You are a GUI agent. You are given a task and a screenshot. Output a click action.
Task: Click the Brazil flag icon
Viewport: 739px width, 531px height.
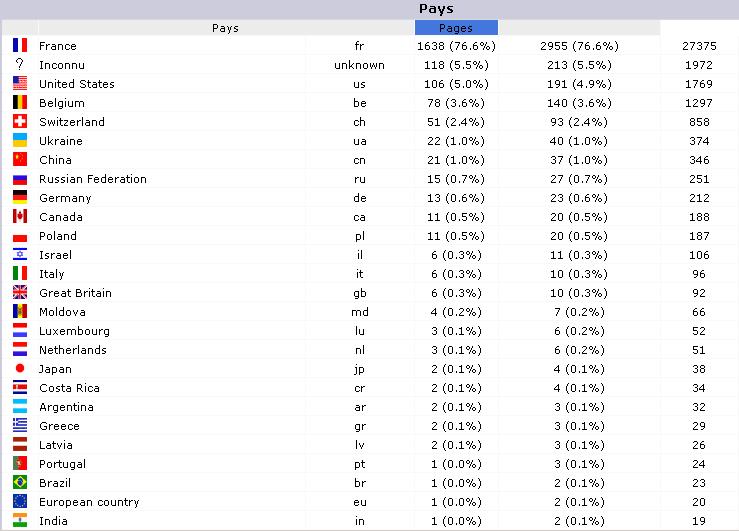pos(20,483)
